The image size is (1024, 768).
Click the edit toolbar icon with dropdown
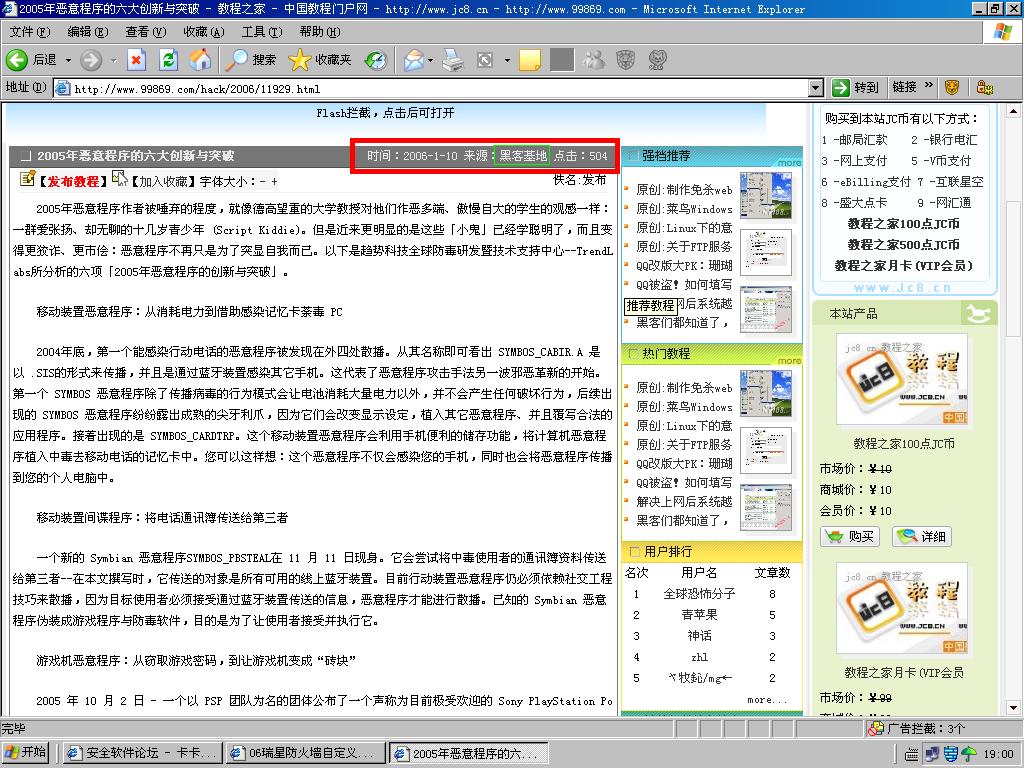485,60
